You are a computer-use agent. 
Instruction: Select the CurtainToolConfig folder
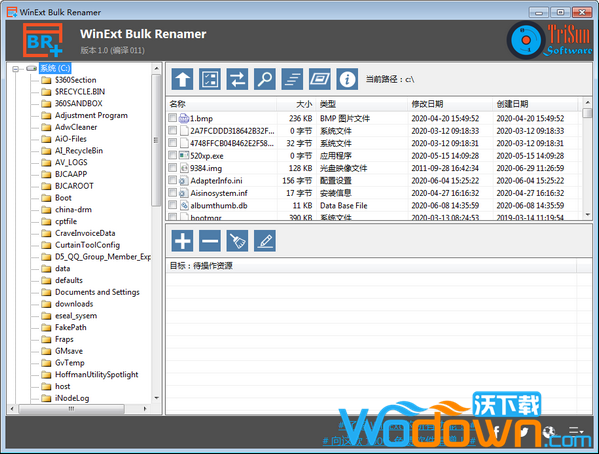[x=87, y=245]
